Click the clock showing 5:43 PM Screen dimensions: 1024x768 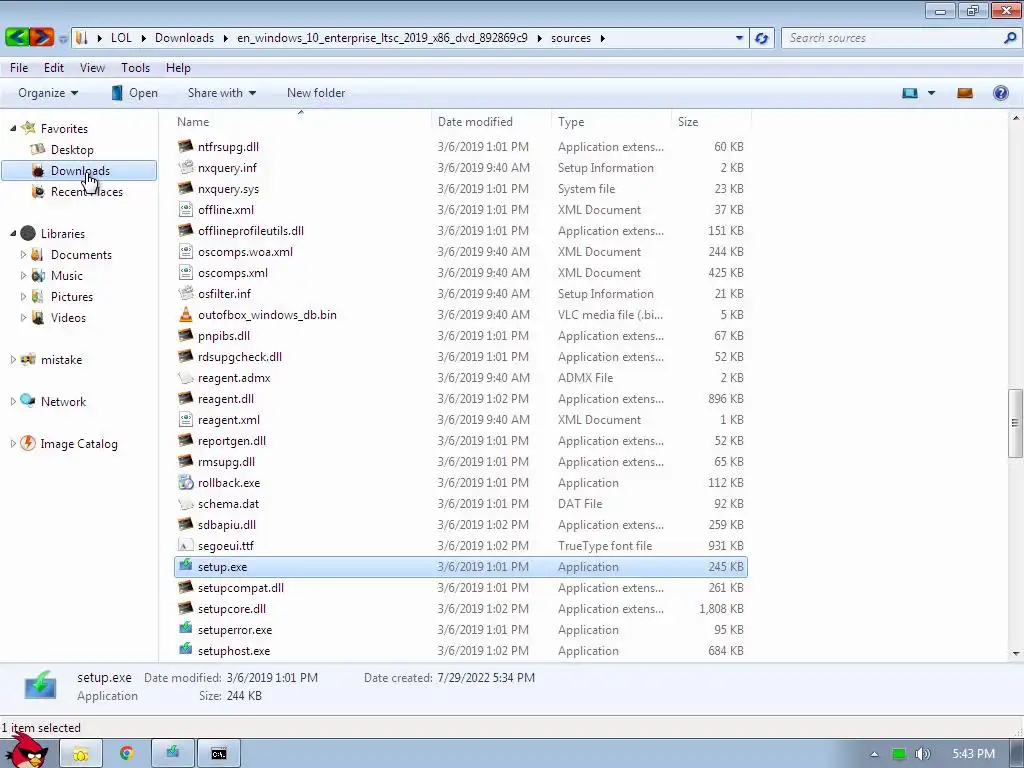pyautogui.click(x=973, y=754)
